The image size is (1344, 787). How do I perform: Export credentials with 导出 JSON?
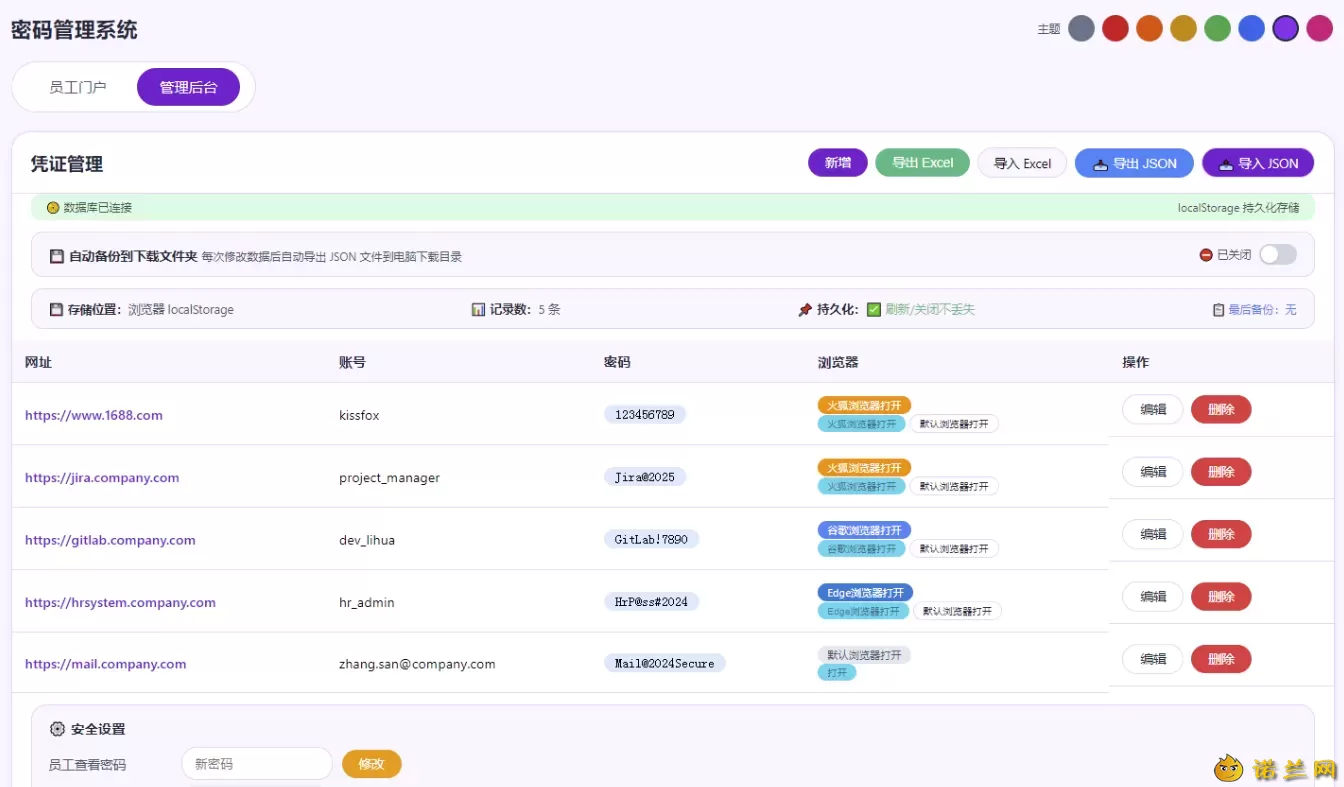[1134, 163]
